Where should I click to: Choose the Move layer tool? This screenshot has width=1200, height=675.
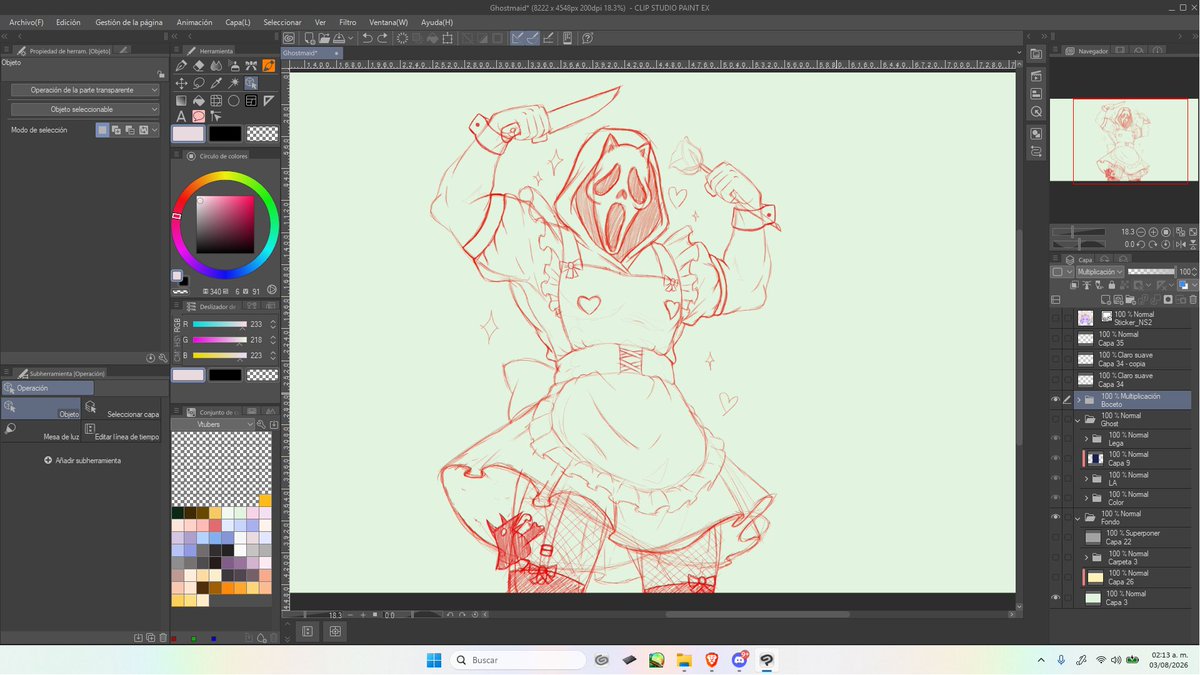tap(181, 83)
